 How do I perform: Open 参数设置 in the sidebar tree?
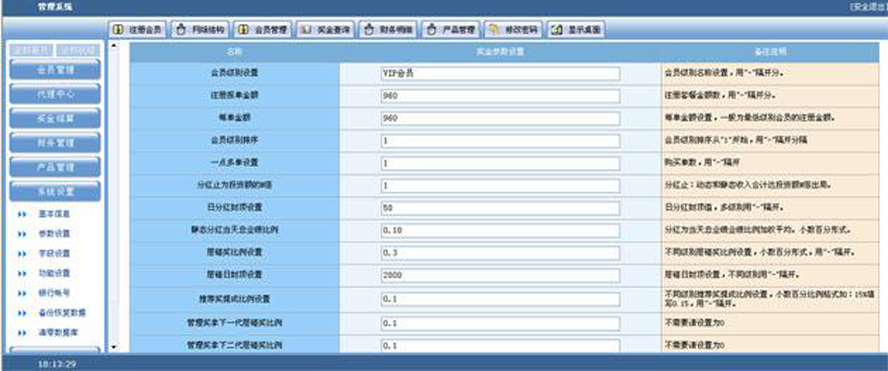click(54, 234)
